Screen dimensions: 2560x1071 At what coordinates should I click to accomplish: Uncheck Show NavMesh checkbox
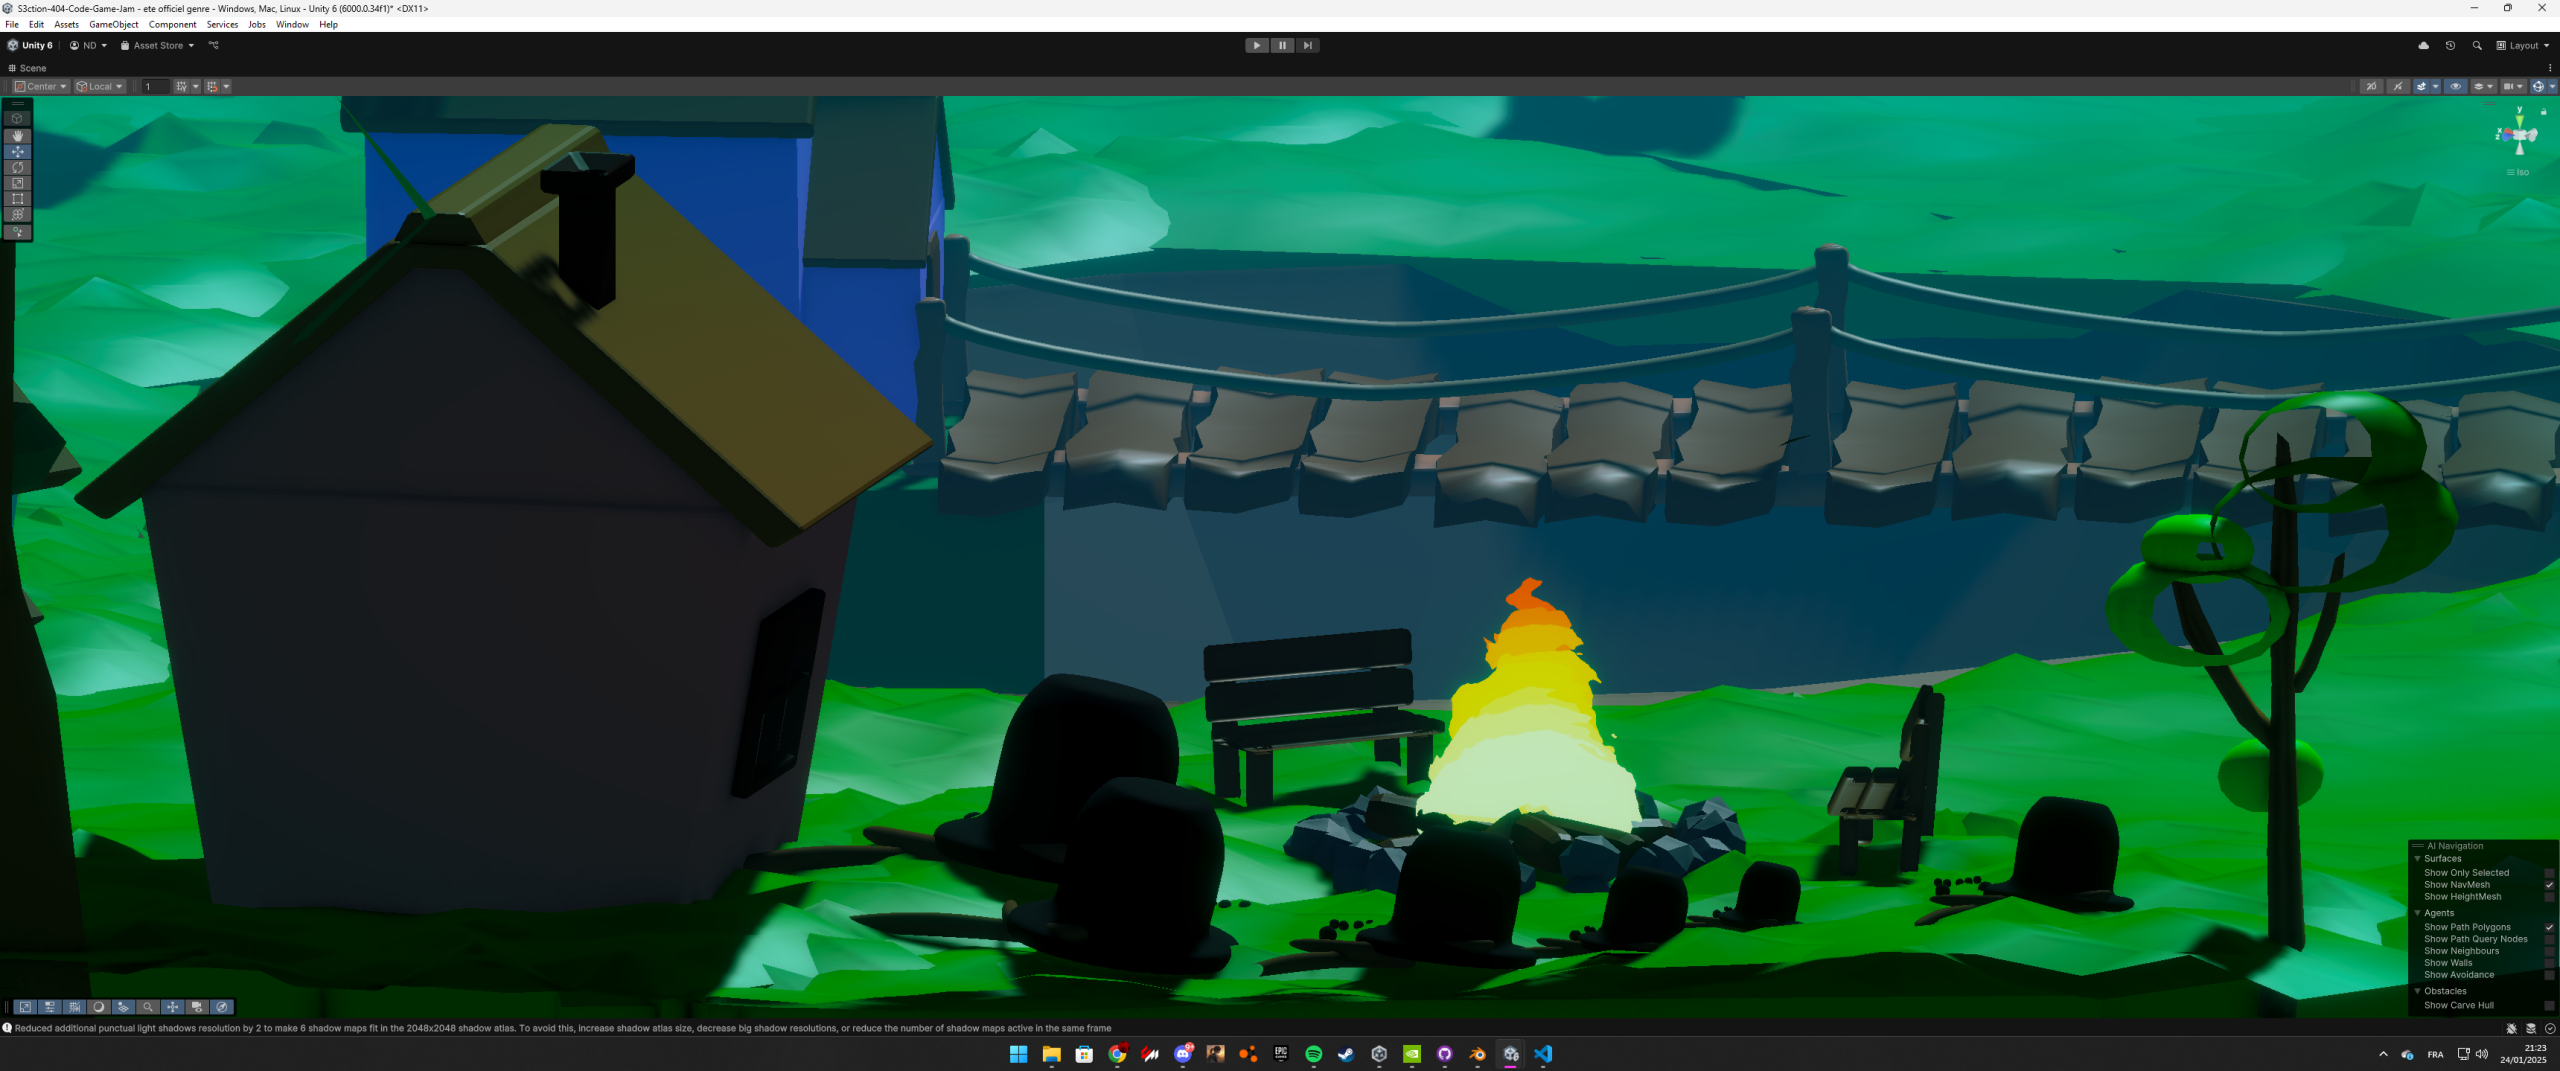point(2549,885)
